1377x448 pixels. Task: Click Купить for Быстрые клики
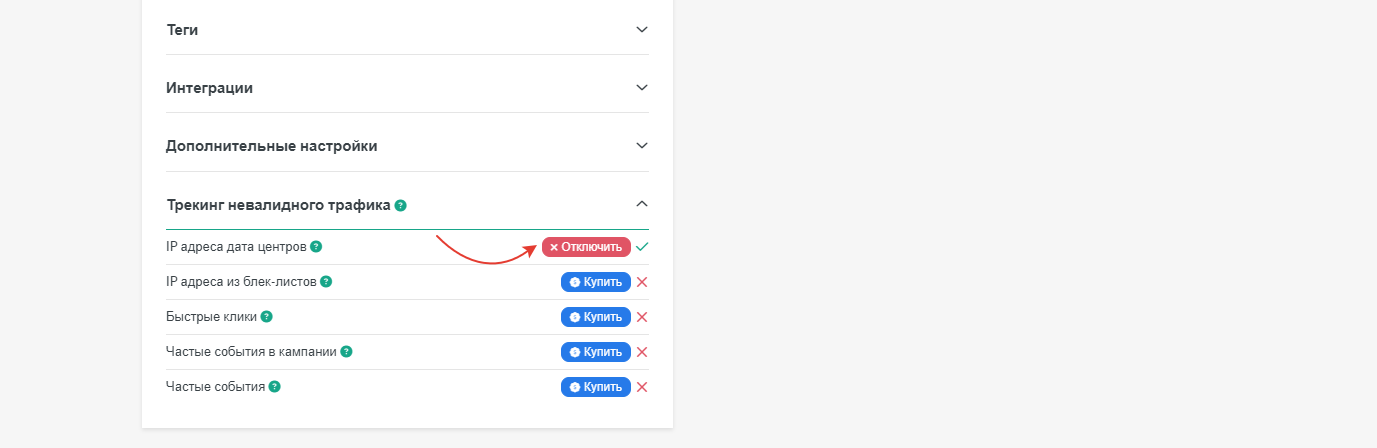(596, 317)
